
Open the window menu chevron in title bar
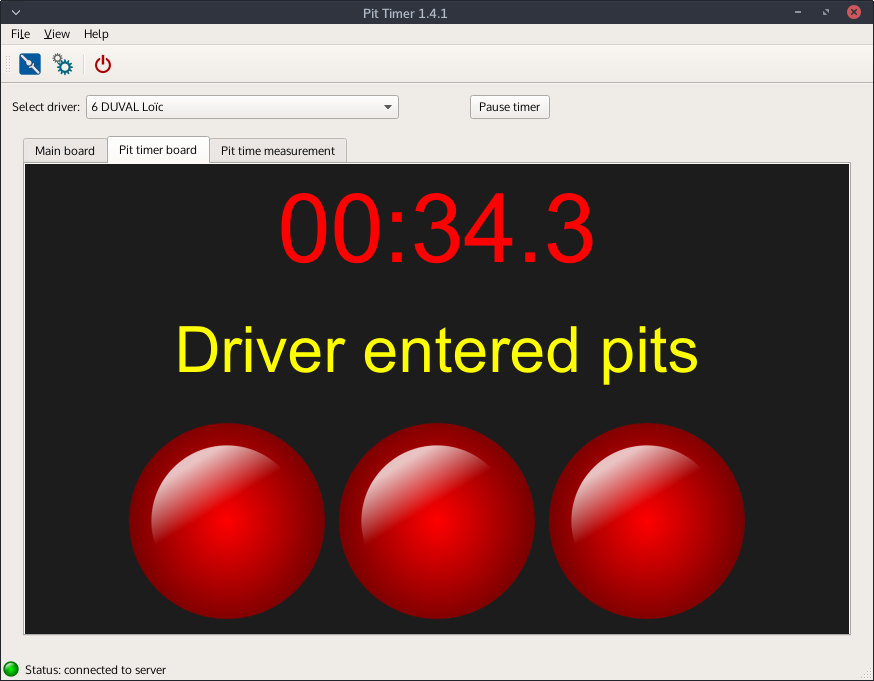click(15, 13)
